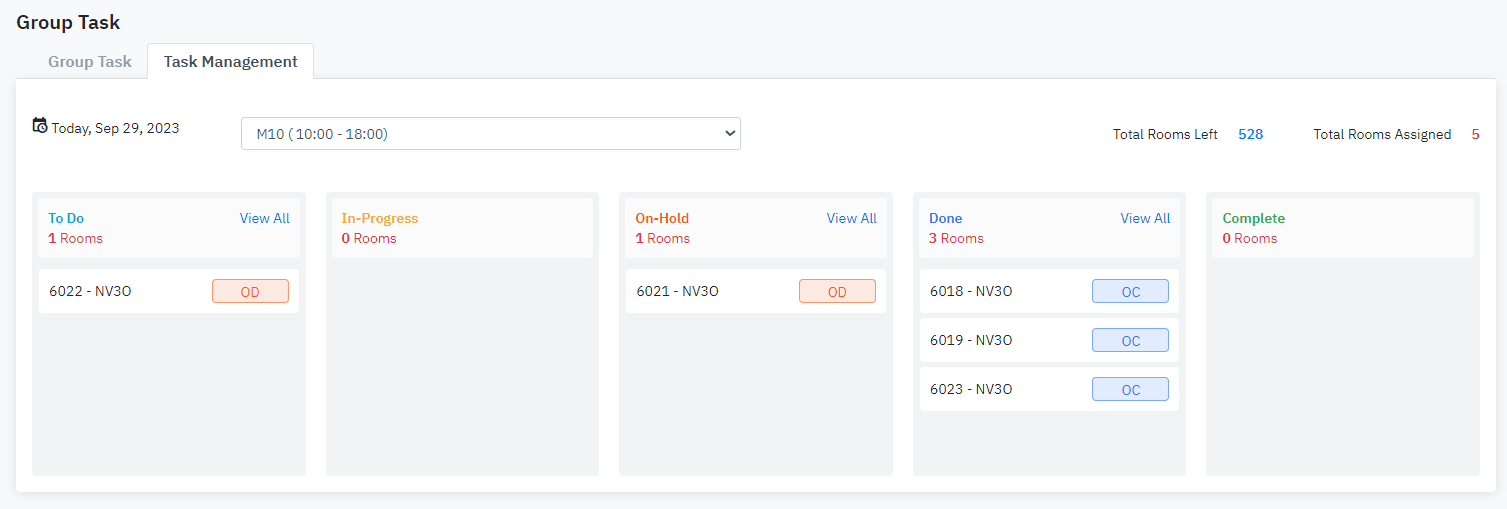Screen dimensions: 1507x509
Task: Click the Complete column header
Action: [1253, 218]
